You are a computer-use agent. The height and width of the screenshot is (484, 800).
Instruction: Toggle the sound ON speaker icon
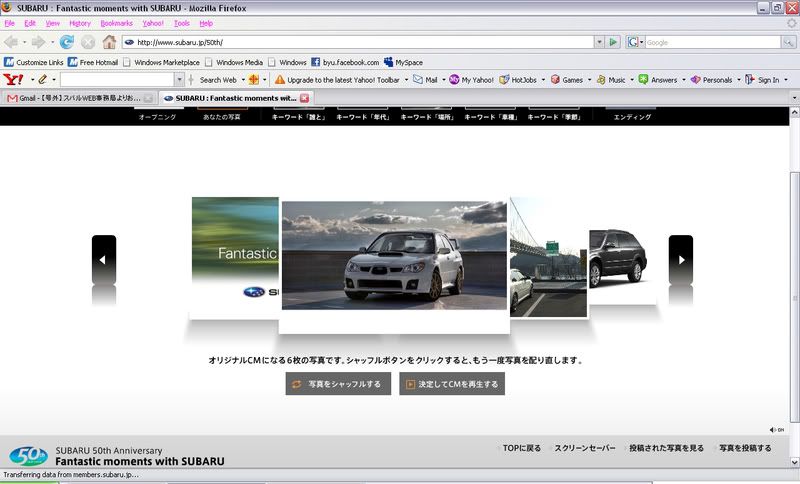click(777, 430)
